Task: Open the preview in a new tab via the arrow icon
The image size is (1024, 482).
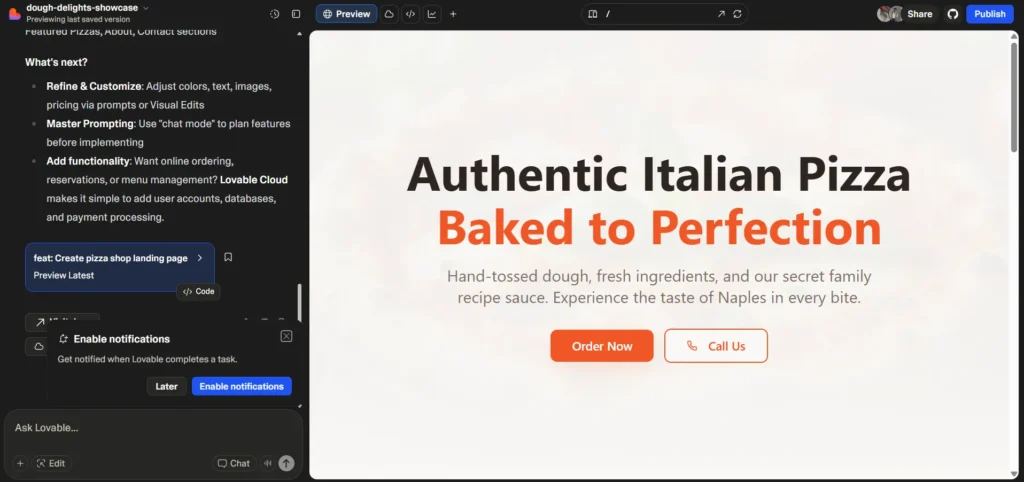Action: (721, 14)
